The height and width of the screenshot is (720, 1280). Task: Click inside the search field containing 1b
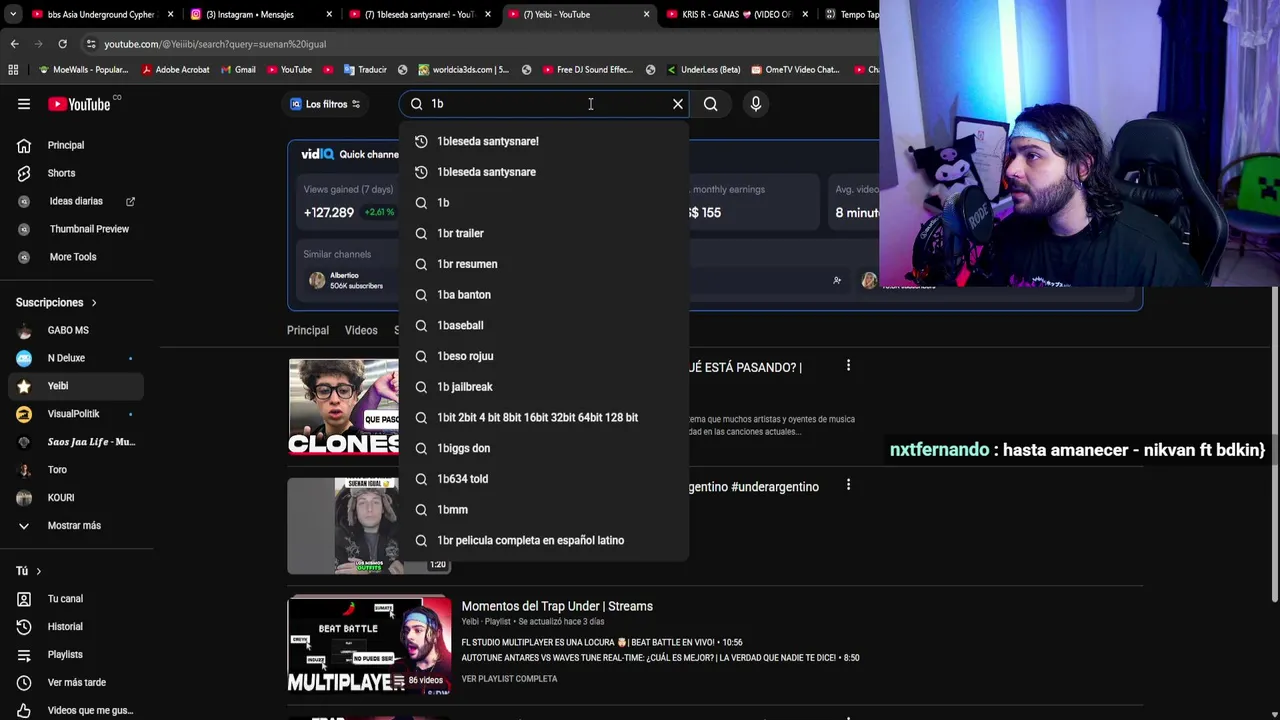[x=545, y=104]
